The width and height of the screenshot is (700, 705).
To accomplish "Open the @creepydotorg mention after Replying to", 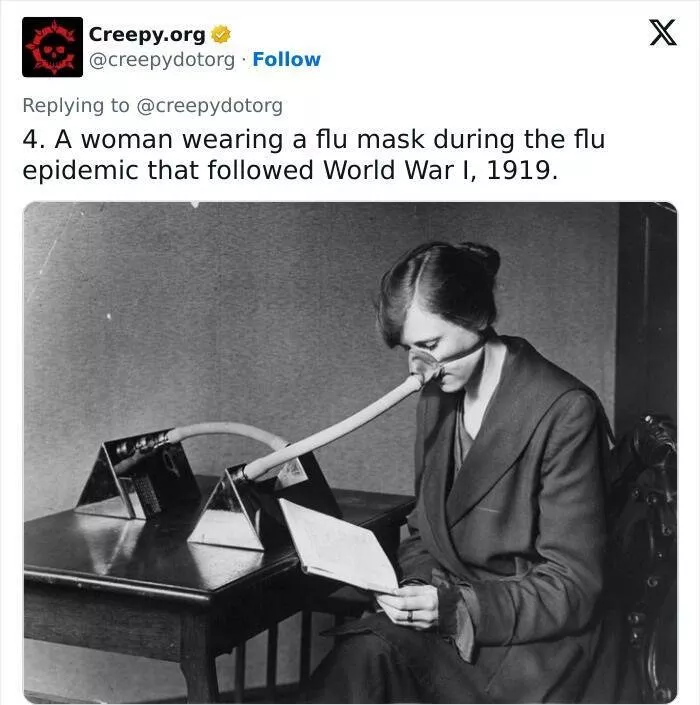I will [x=210, y=106].
